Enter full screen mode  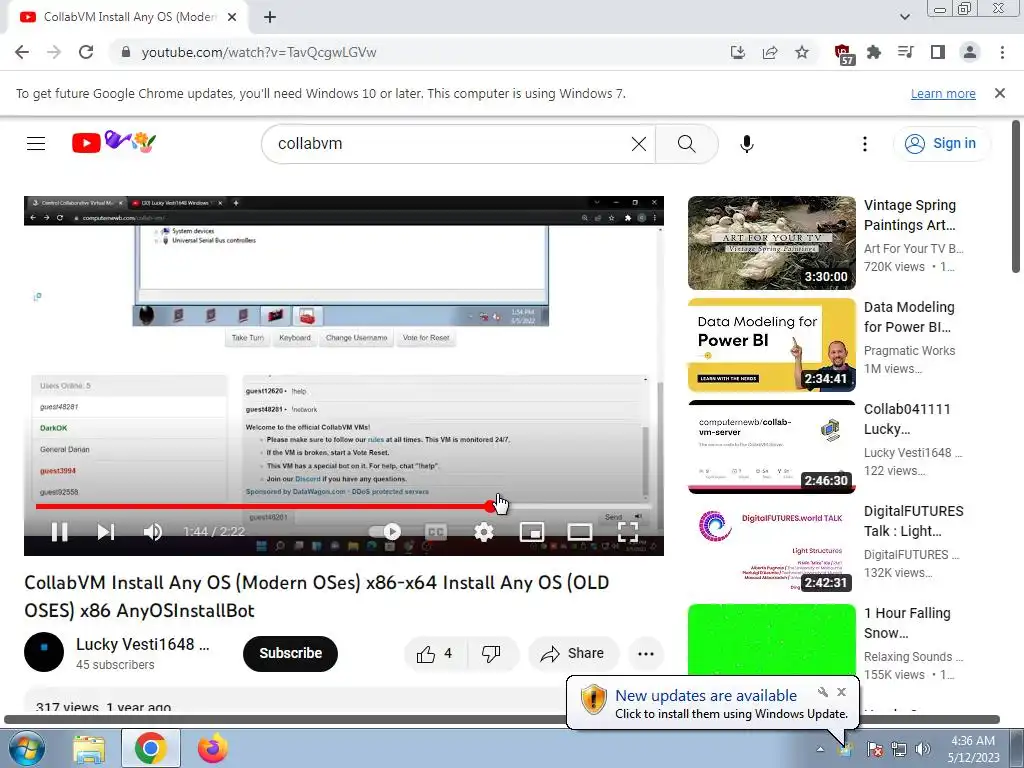click(628, 532)
